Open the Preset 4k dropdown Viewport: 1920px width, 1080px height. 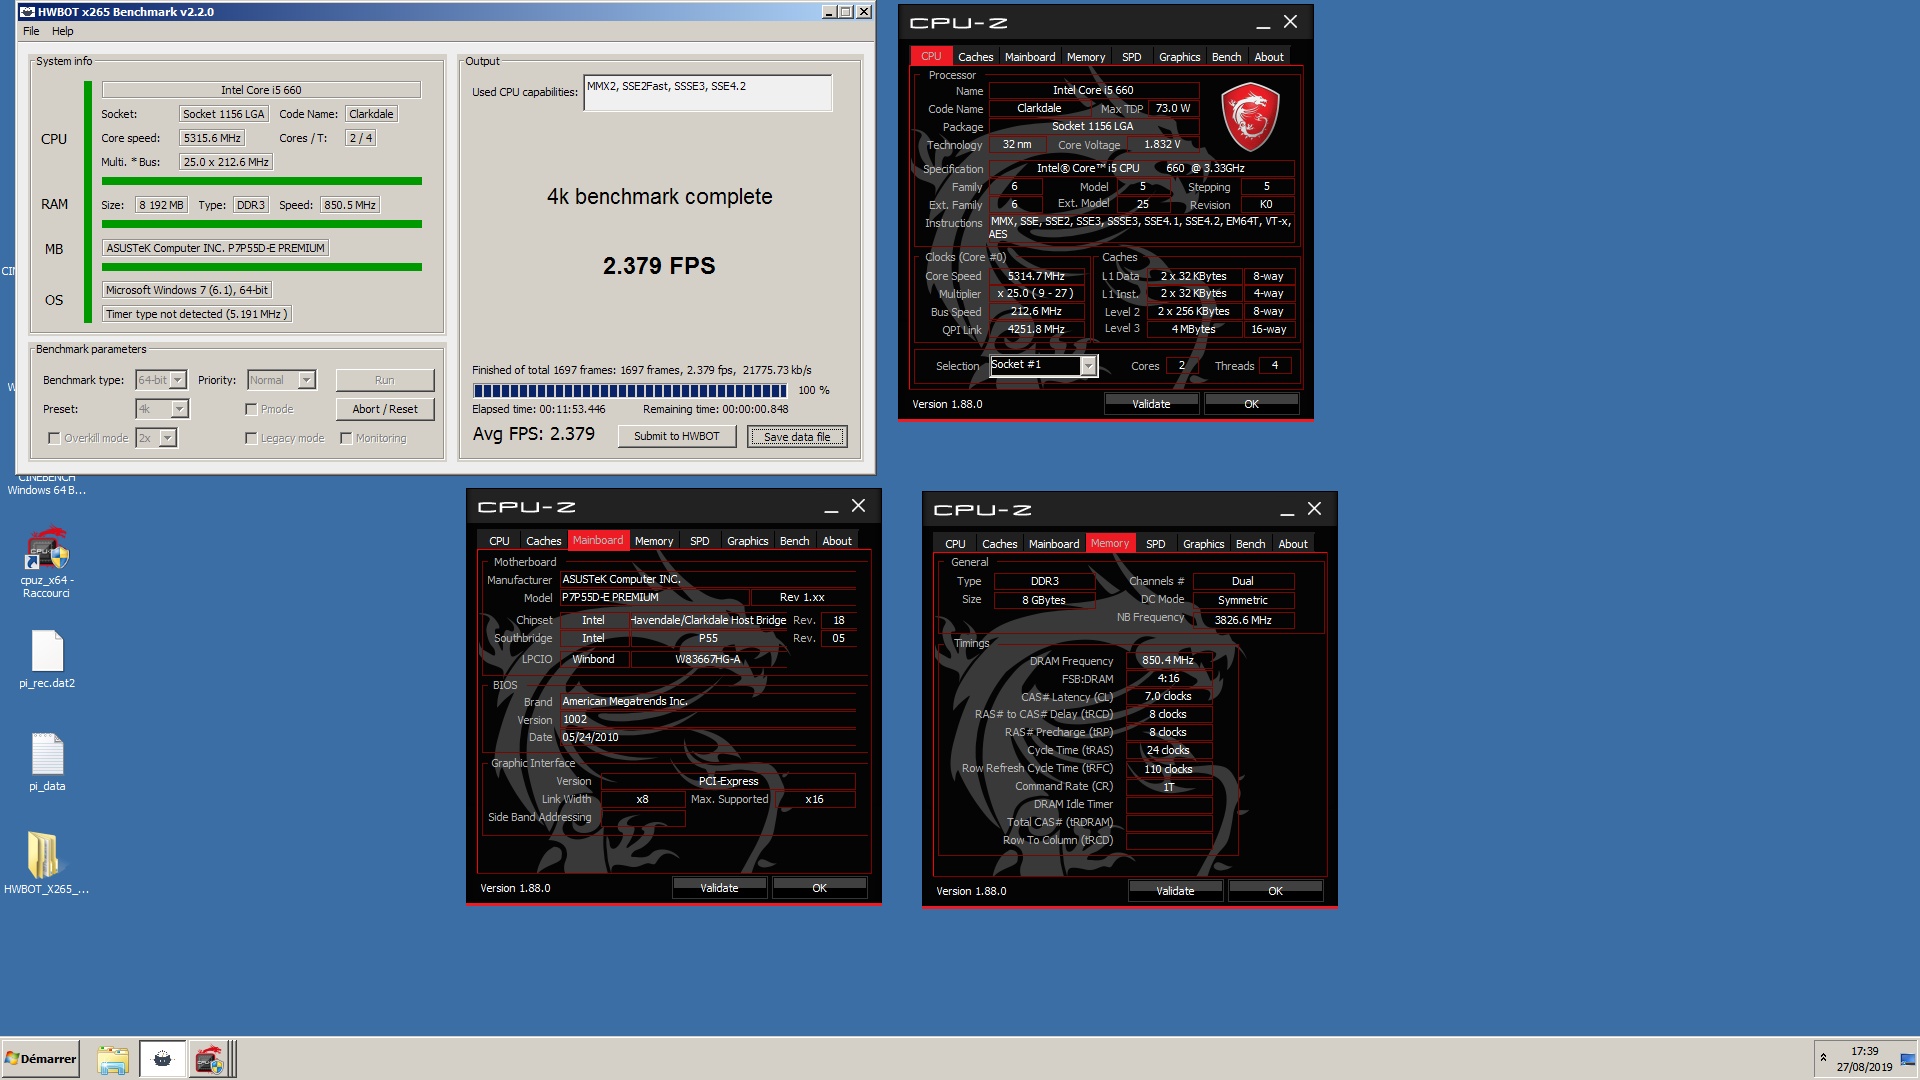click(162, 409)
